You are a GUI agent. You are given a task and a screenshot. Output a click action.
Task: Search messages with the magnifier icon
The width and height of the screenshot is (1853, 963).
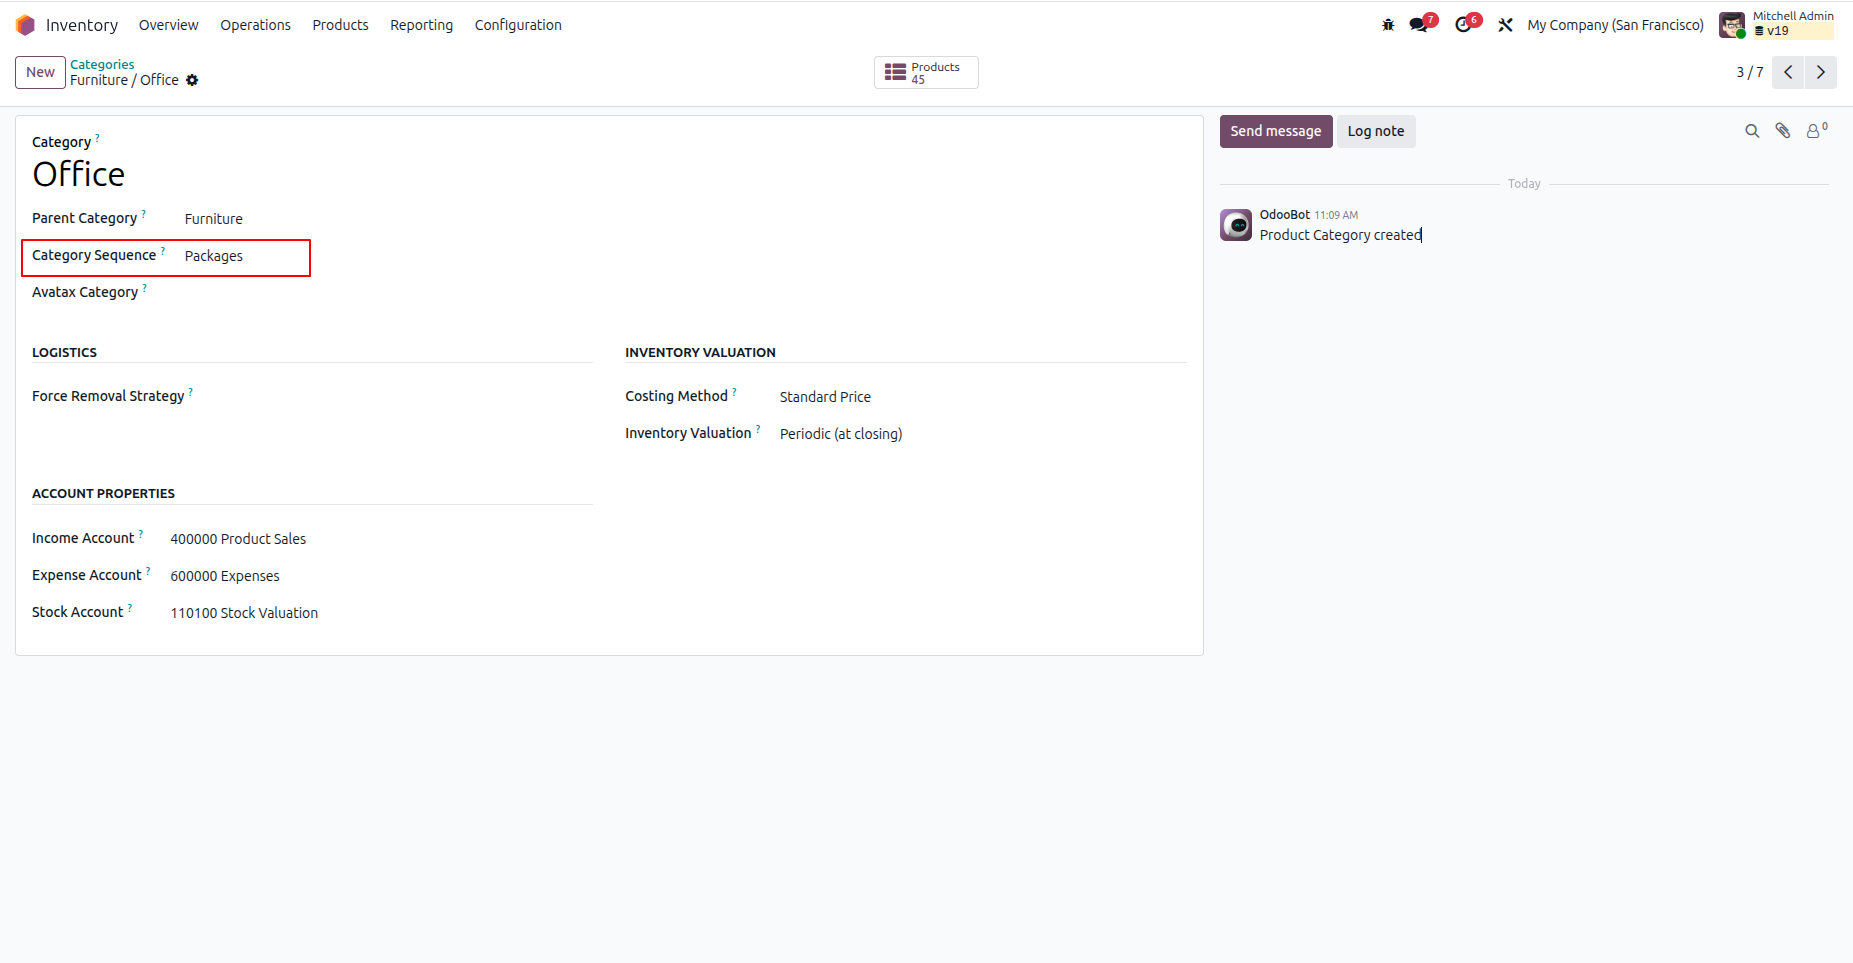click(x=1752, y=131)
